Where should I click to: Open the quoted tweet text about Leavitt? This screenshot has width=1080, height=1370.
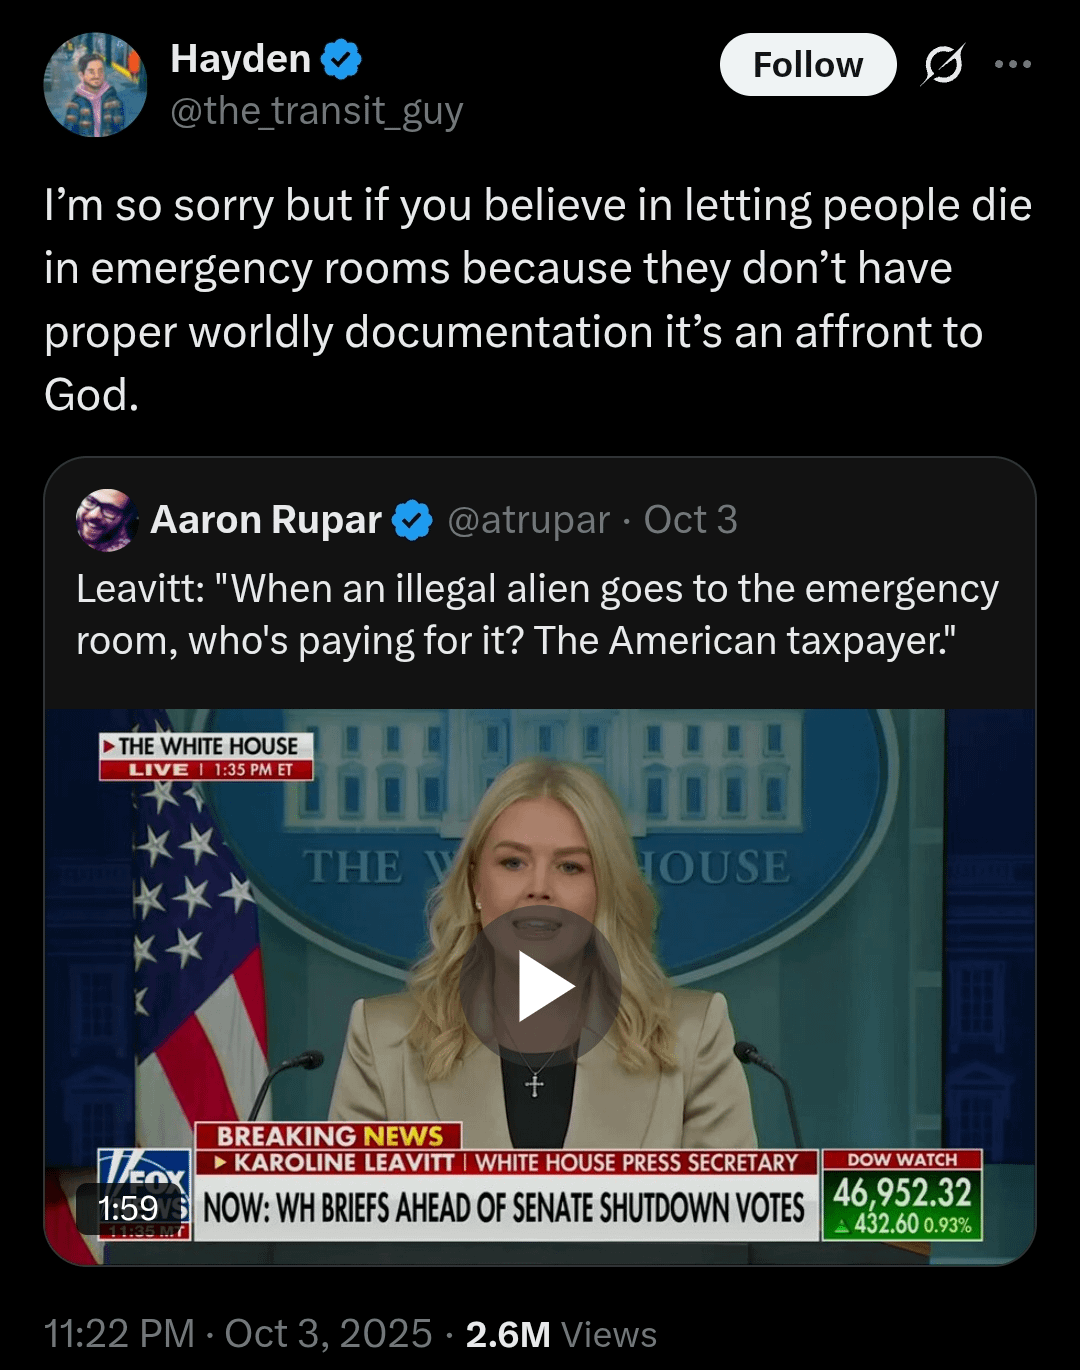[x=538, y=615]
